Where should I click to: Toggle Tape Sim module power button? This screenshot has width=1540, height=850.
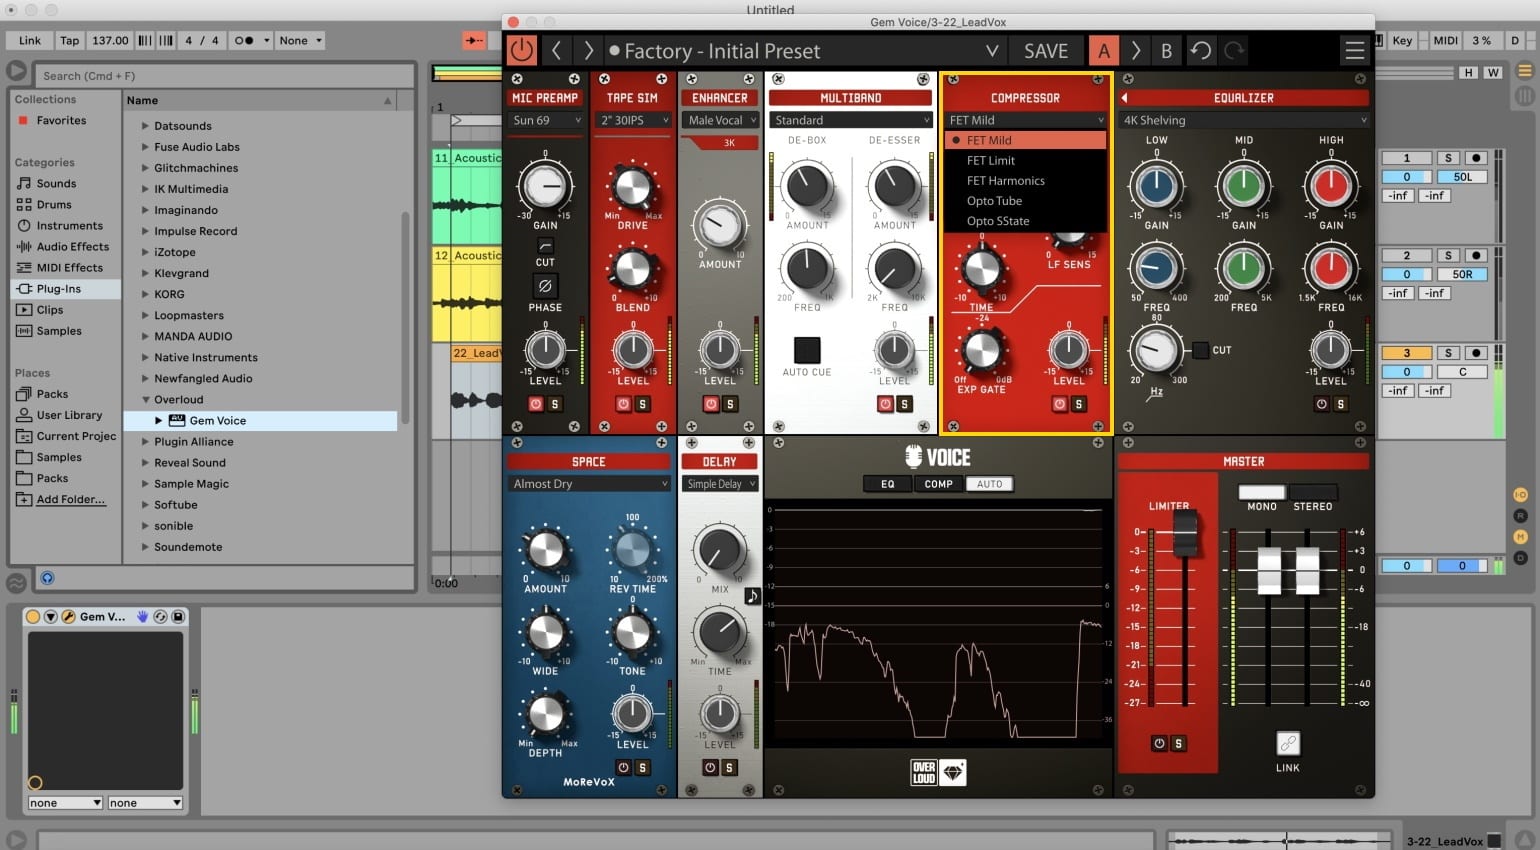[x=623, y=404]
